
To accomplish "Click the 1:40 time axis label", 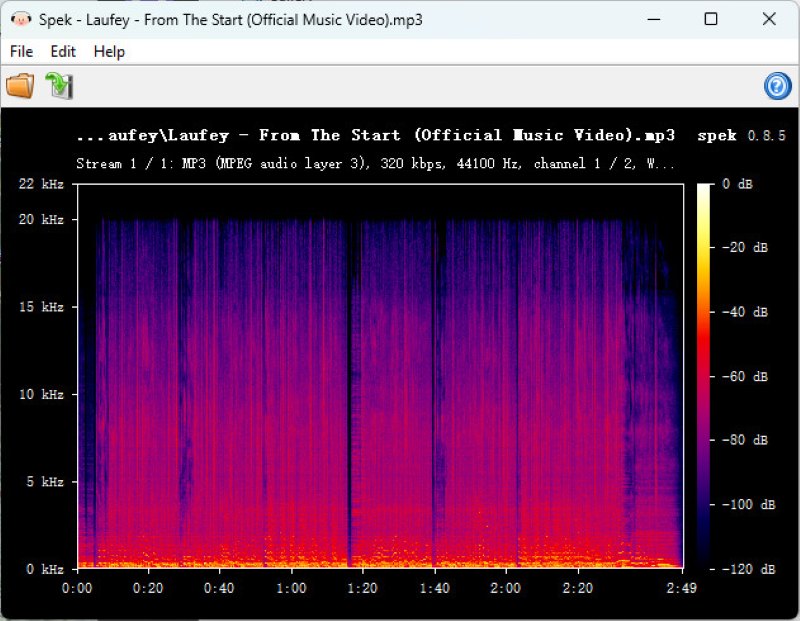I will pos(435,588).
